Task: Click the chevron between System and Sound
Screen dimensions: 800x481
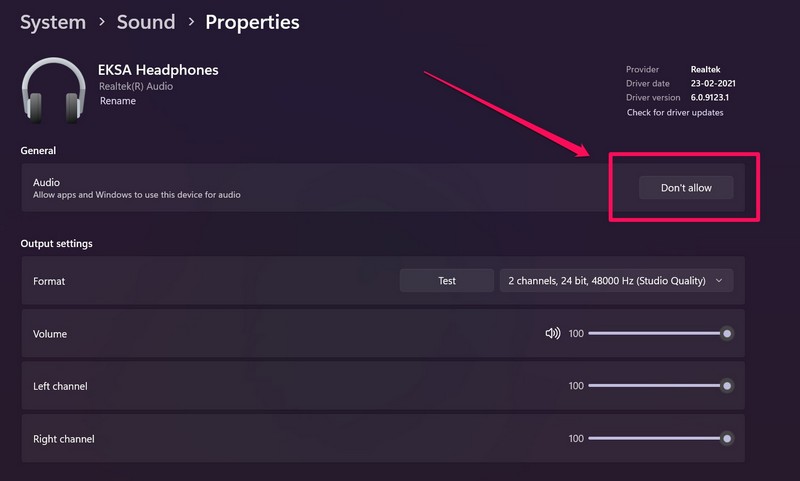Action: pyautogui.click(x=99, y=22)
